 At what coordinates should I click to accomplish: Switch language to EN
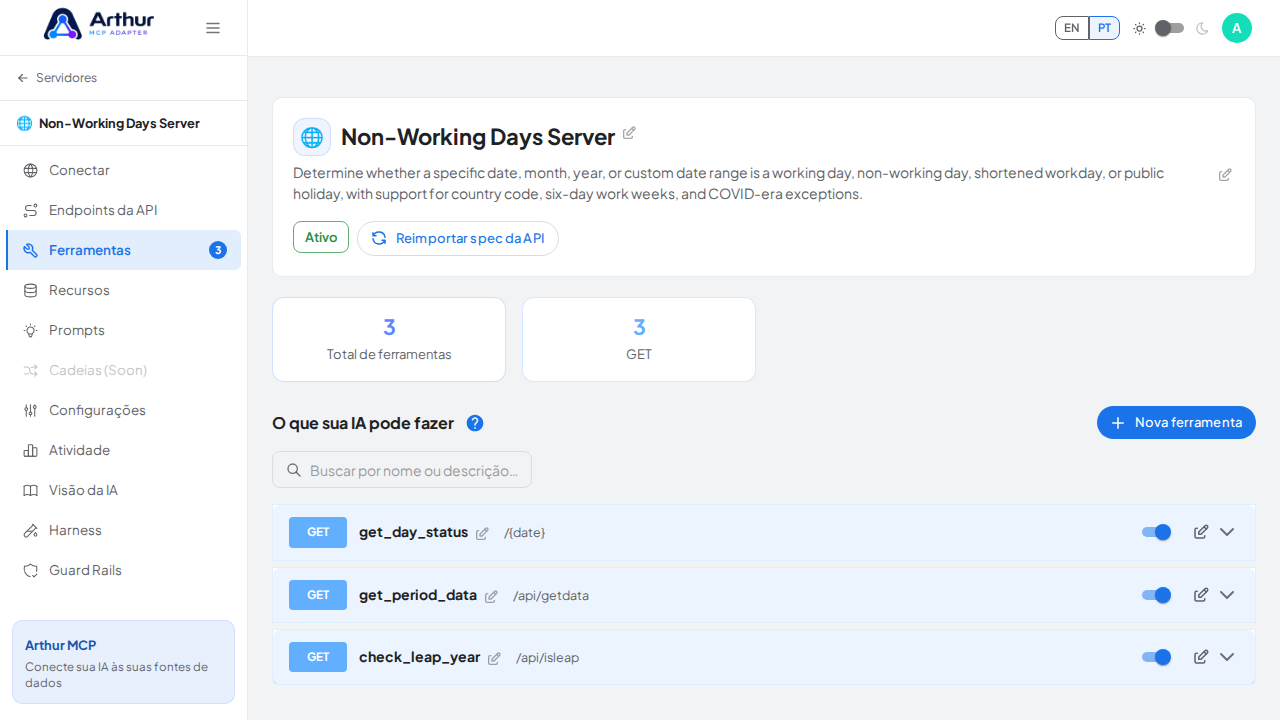point(1071,28)
